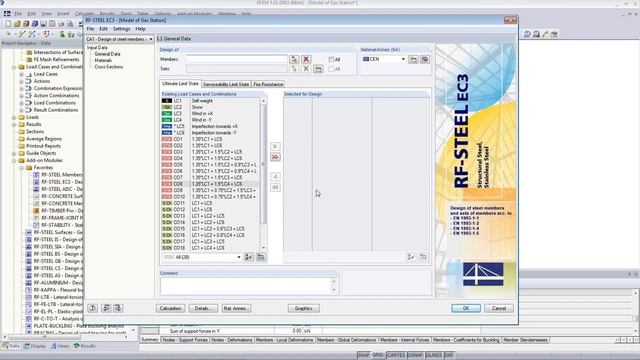Viewport: 640px width, 360px height.
Task: Expand the Loads folder in navigator
Action: (14, 117)
